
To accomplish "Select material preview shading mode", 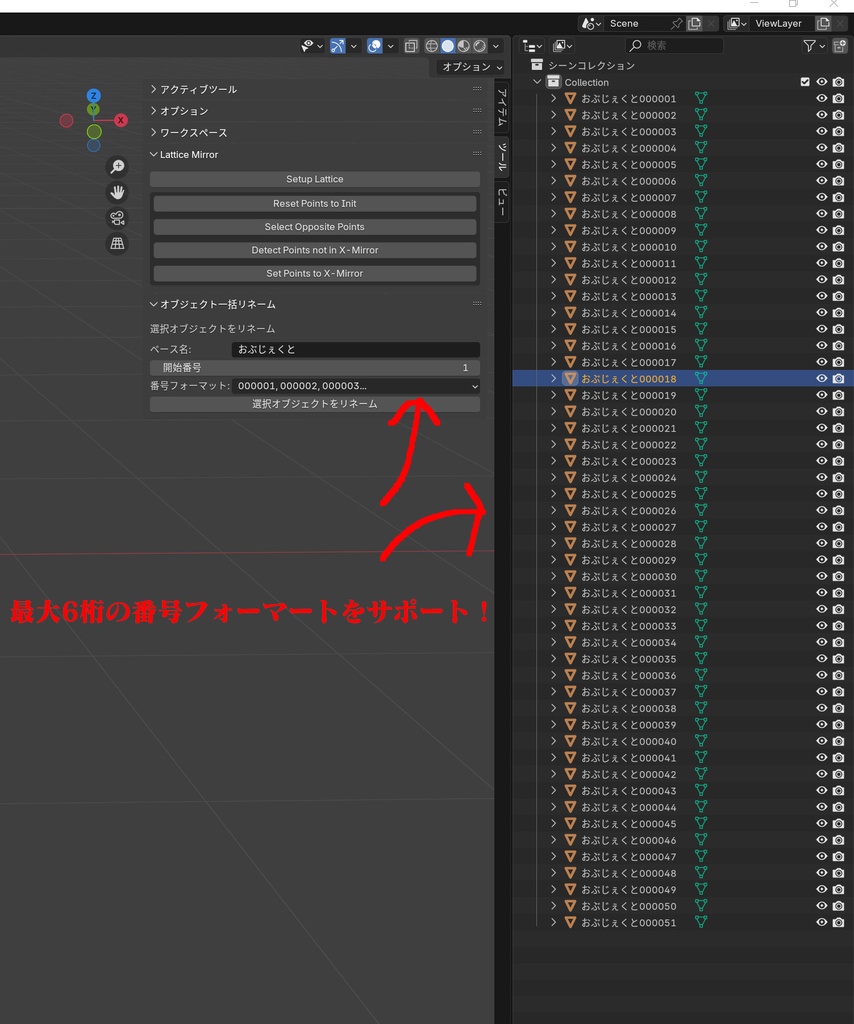I will pos(463,46).
